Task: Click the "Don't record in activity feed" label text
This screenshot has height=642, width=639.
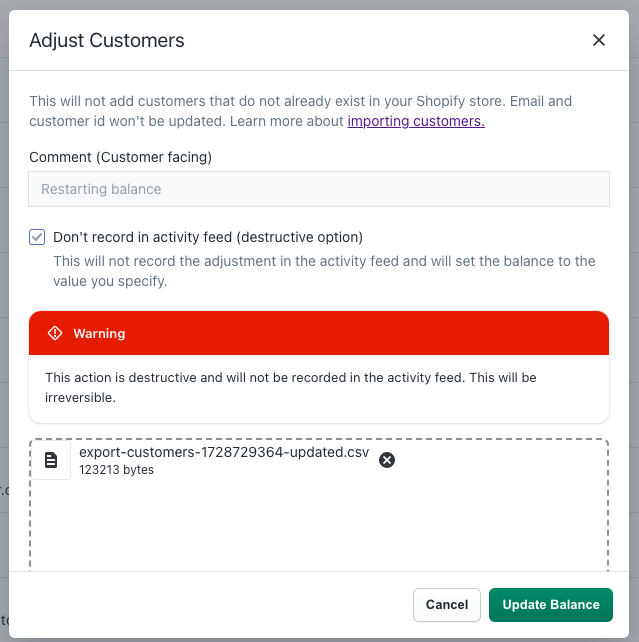Action: click(x=208, y=237)
